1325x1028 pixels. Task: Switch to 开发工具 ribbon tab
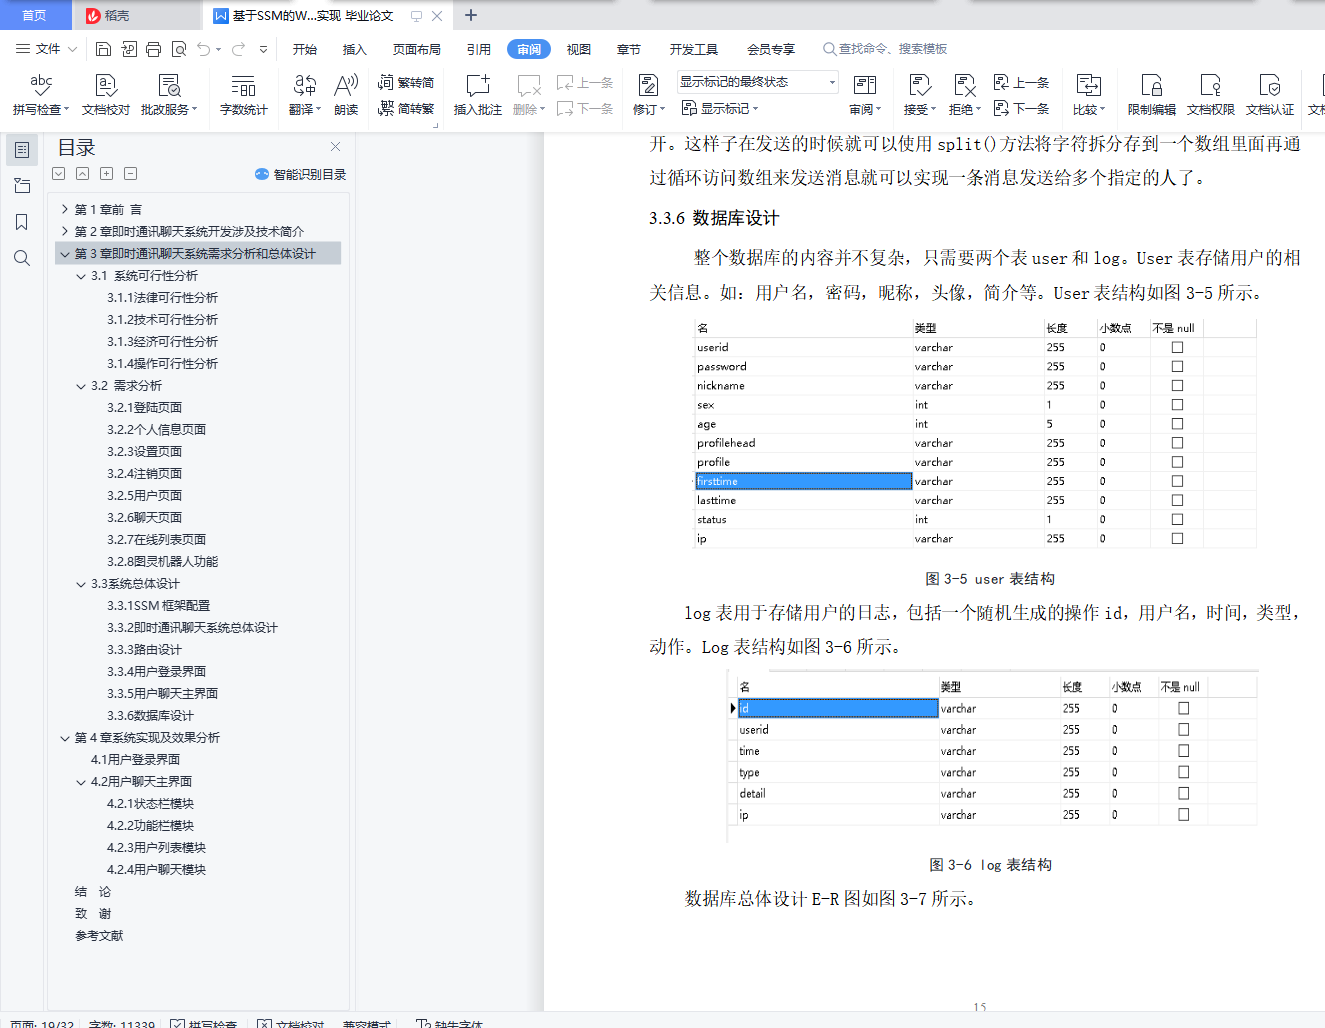694,49
